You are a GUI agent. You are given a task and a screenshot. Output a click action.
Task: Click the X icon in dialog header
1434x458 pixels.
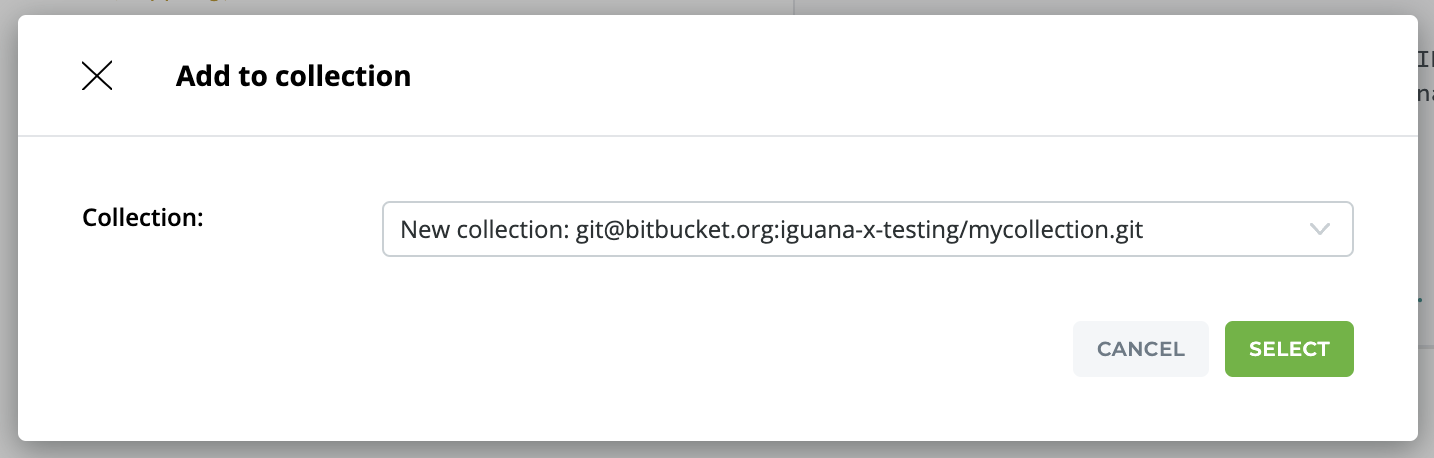pyautogui.click(x=97, y=76)
